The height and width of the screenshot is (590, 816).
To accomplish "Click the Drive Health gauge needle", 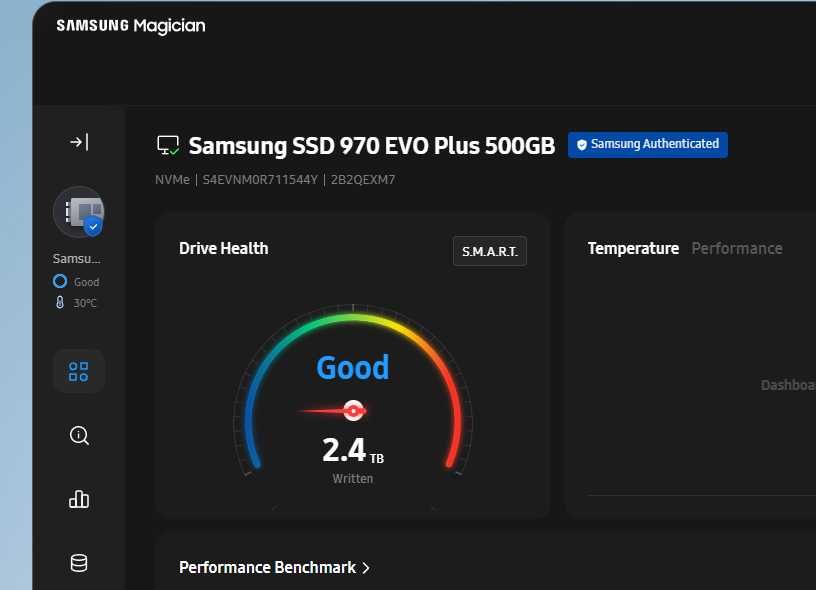I will coord(333,411).
